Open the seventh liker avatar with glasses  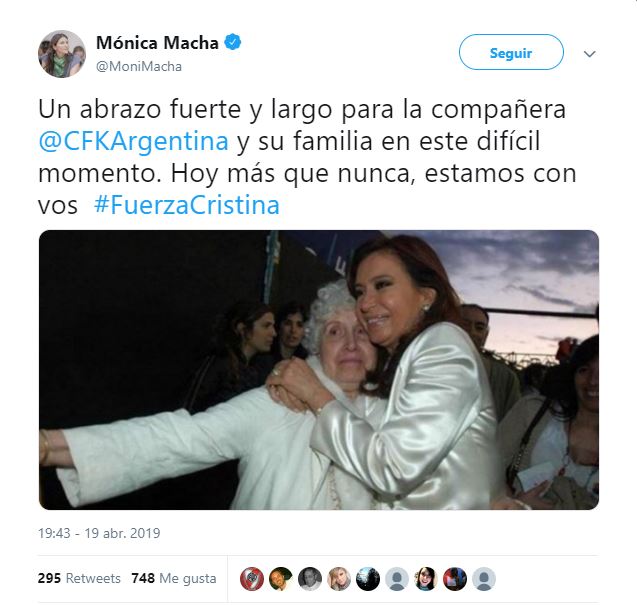coord(426,579)
